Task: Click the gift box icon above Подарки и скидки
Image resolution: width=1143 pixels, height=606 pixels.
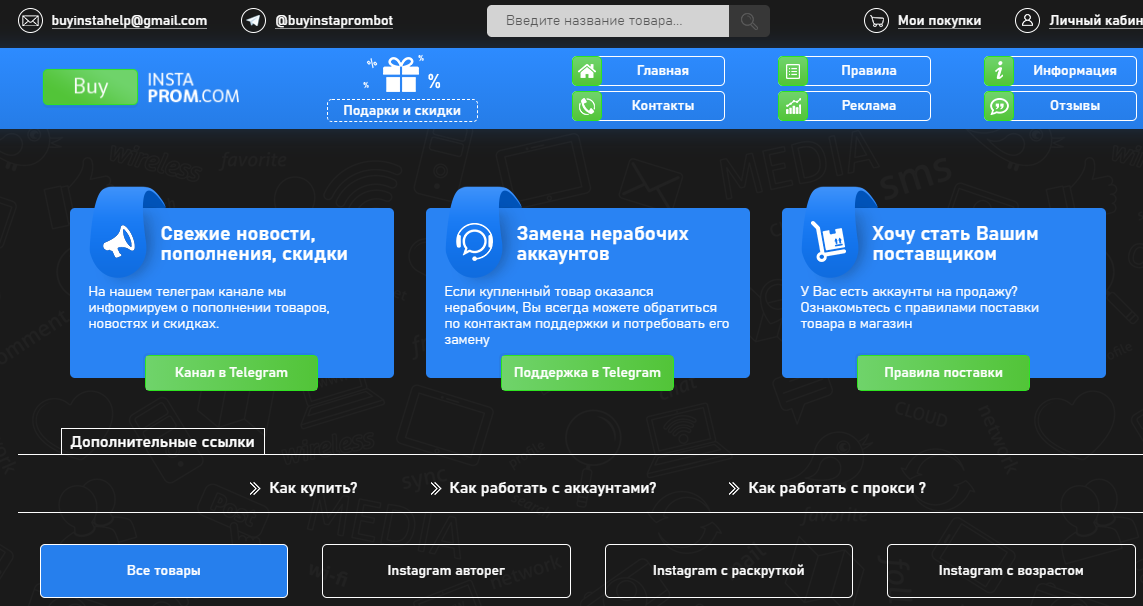Action: (x=401, y=74)
